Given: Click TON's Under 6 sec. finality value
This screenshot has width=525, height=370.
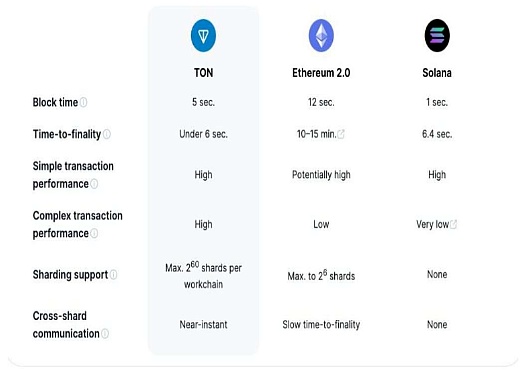Looking at the screenshot, I should [203, 134].
